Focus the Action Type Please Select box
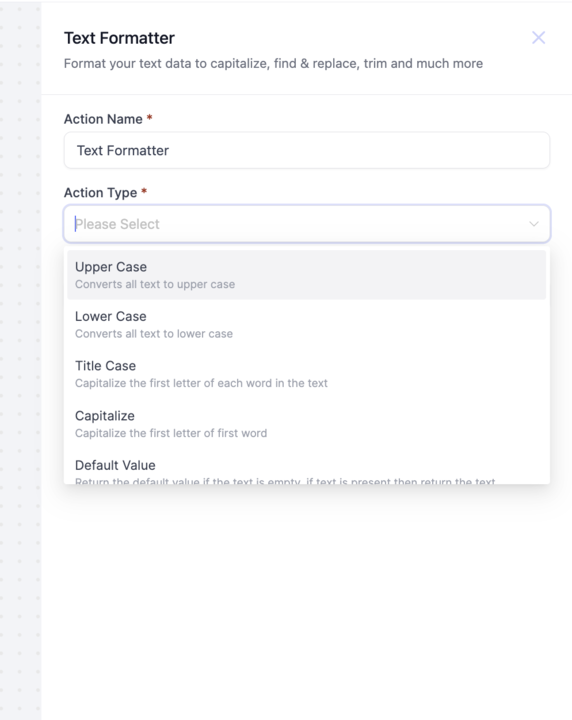 pos(307,224)
